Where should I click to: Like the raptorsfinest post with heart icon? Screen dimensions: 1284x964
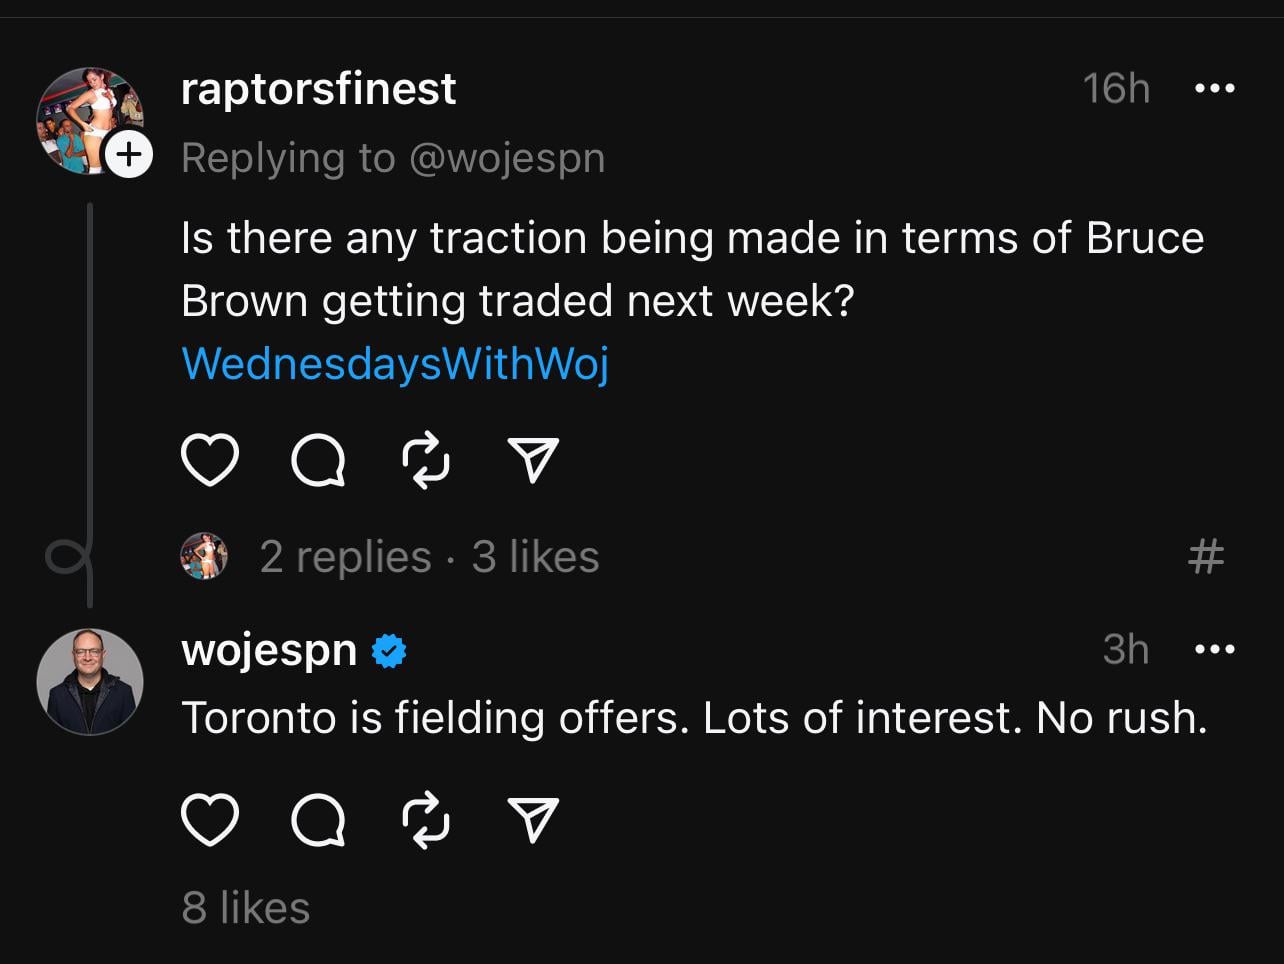pyautogui.click(x=210, y=461)
